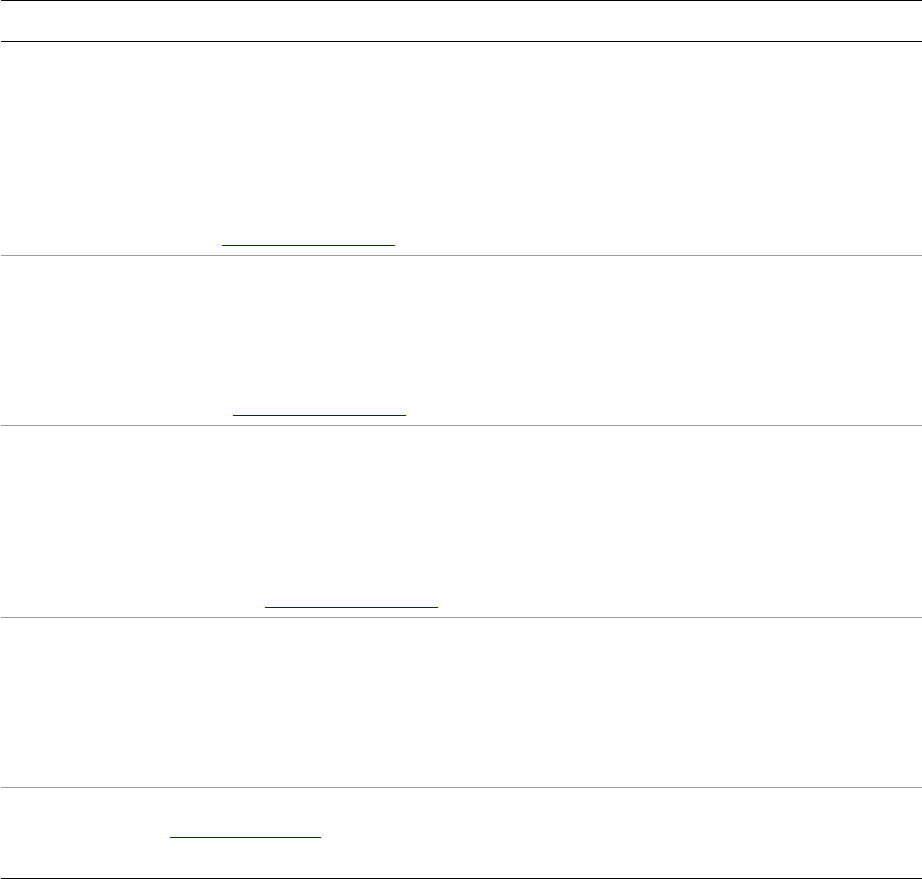Select the fourth body row without an underline
The height and width of the screenshot is (879, 922).
tap(460, 701)
